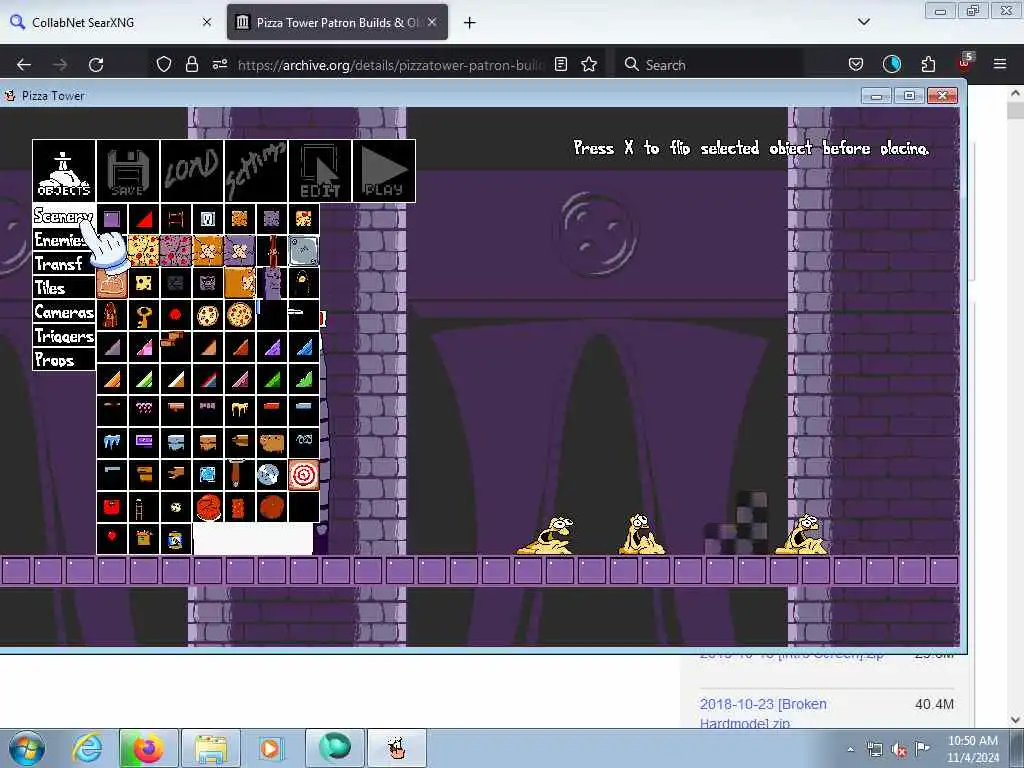
Task: Pick the red slope triangle object
Action: (144, 219)
